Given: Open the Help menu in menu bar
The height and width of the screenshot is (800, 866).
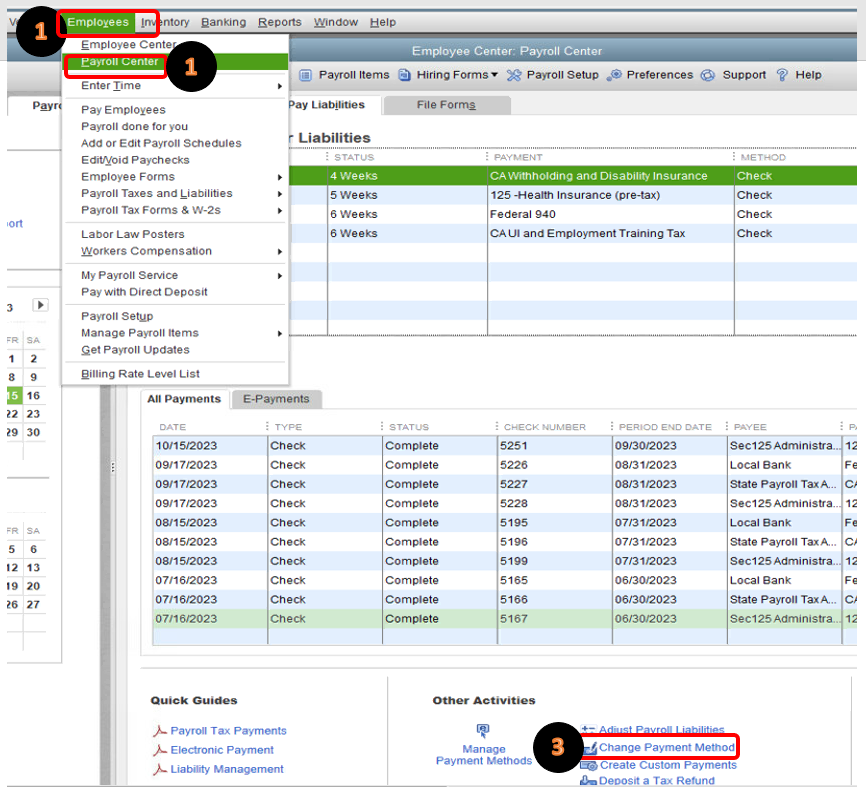Looking at the screenshot, I should pyautogui.click(x=383, y=22).
